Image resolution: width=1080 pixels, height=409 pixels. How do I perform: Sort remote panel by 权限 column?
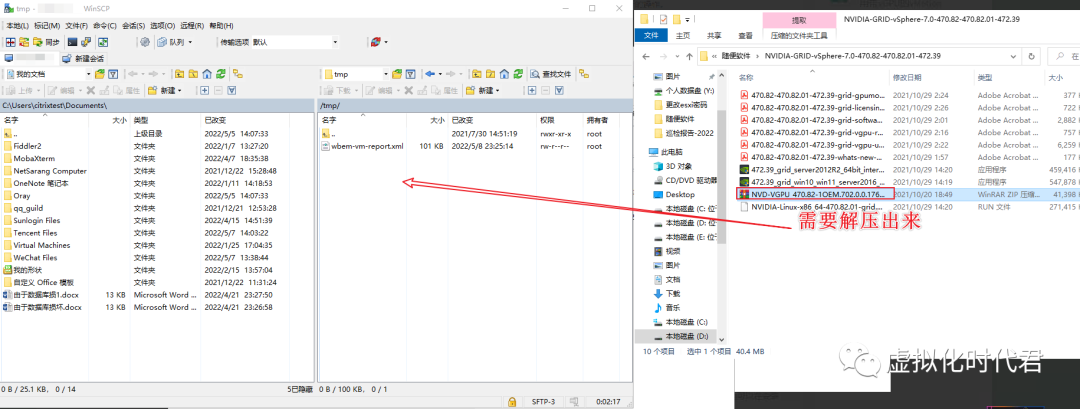561,120
